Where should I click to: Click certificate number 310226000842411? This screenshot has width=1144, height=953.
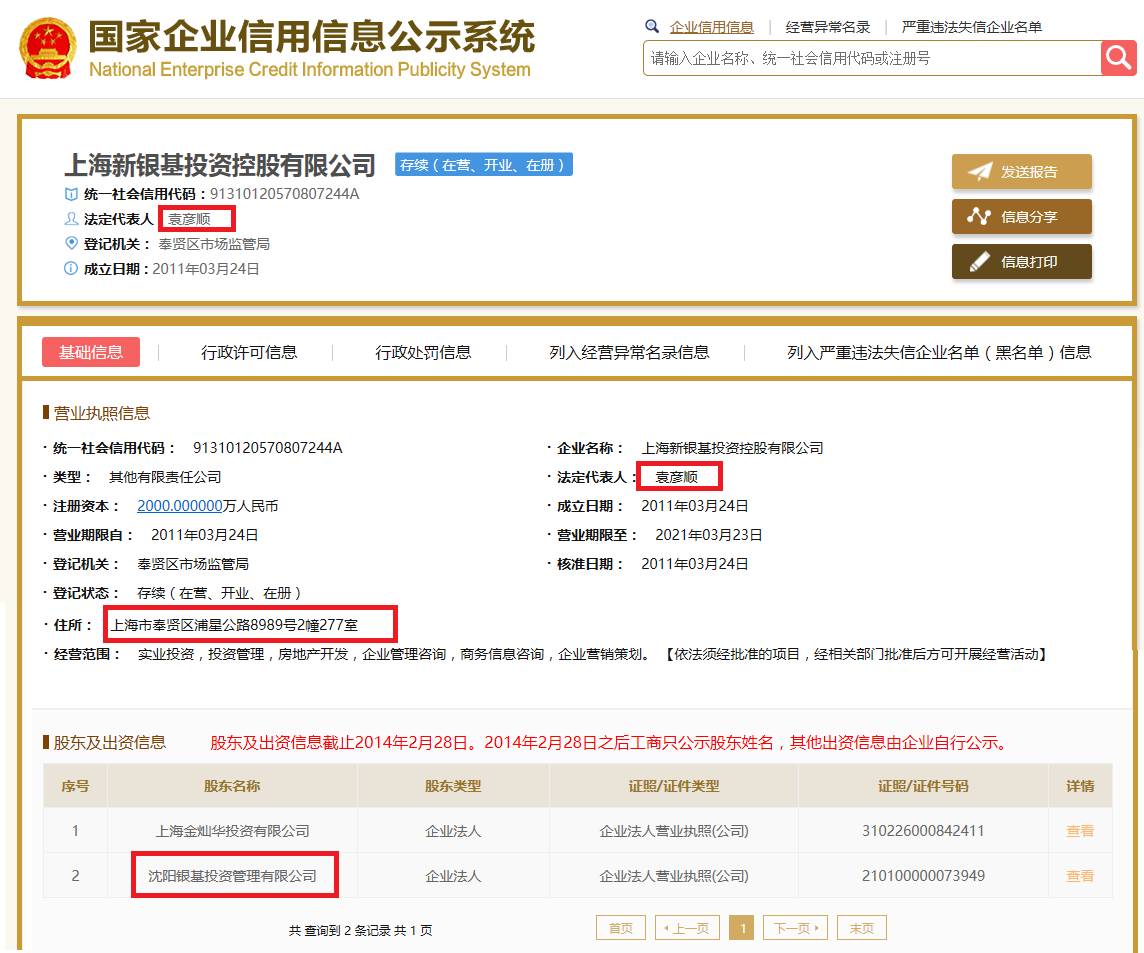coord(923,830)
